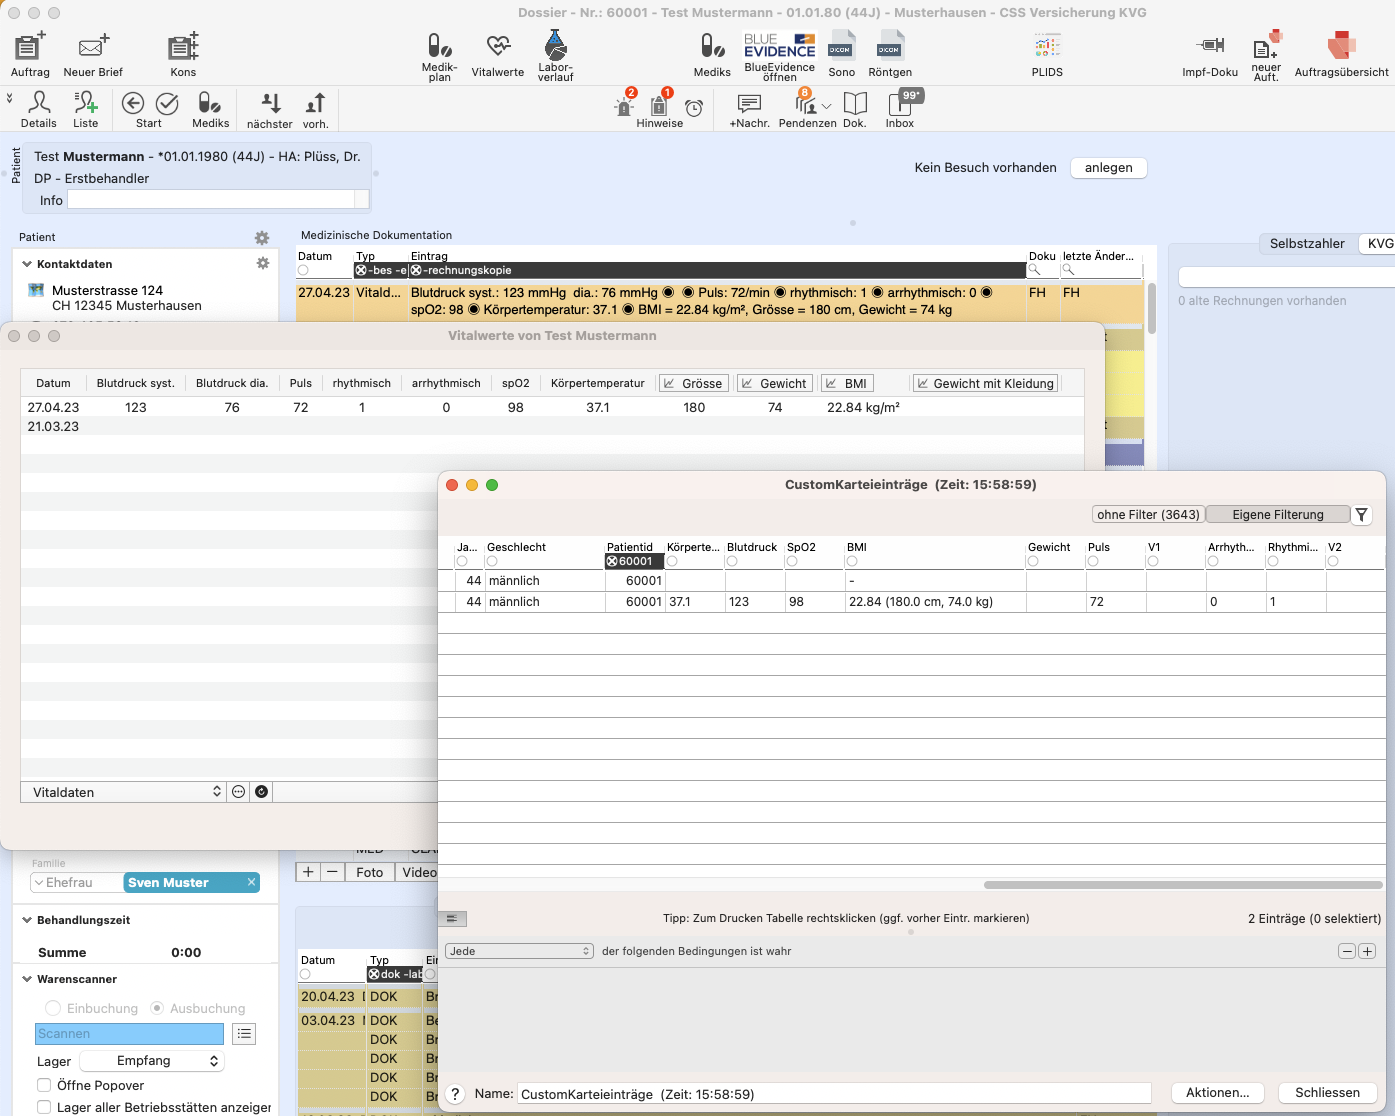Screen dimensions: 1395x1116
Task: Click the horizontal scrollbar in CustomKarteieinträge table
Action: pos(1183,885)
